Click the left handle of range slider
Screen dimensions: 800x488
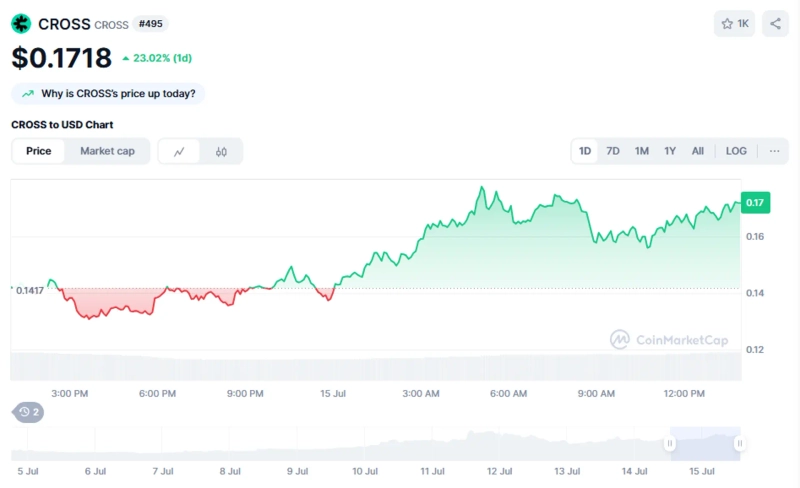pos(672,443)
